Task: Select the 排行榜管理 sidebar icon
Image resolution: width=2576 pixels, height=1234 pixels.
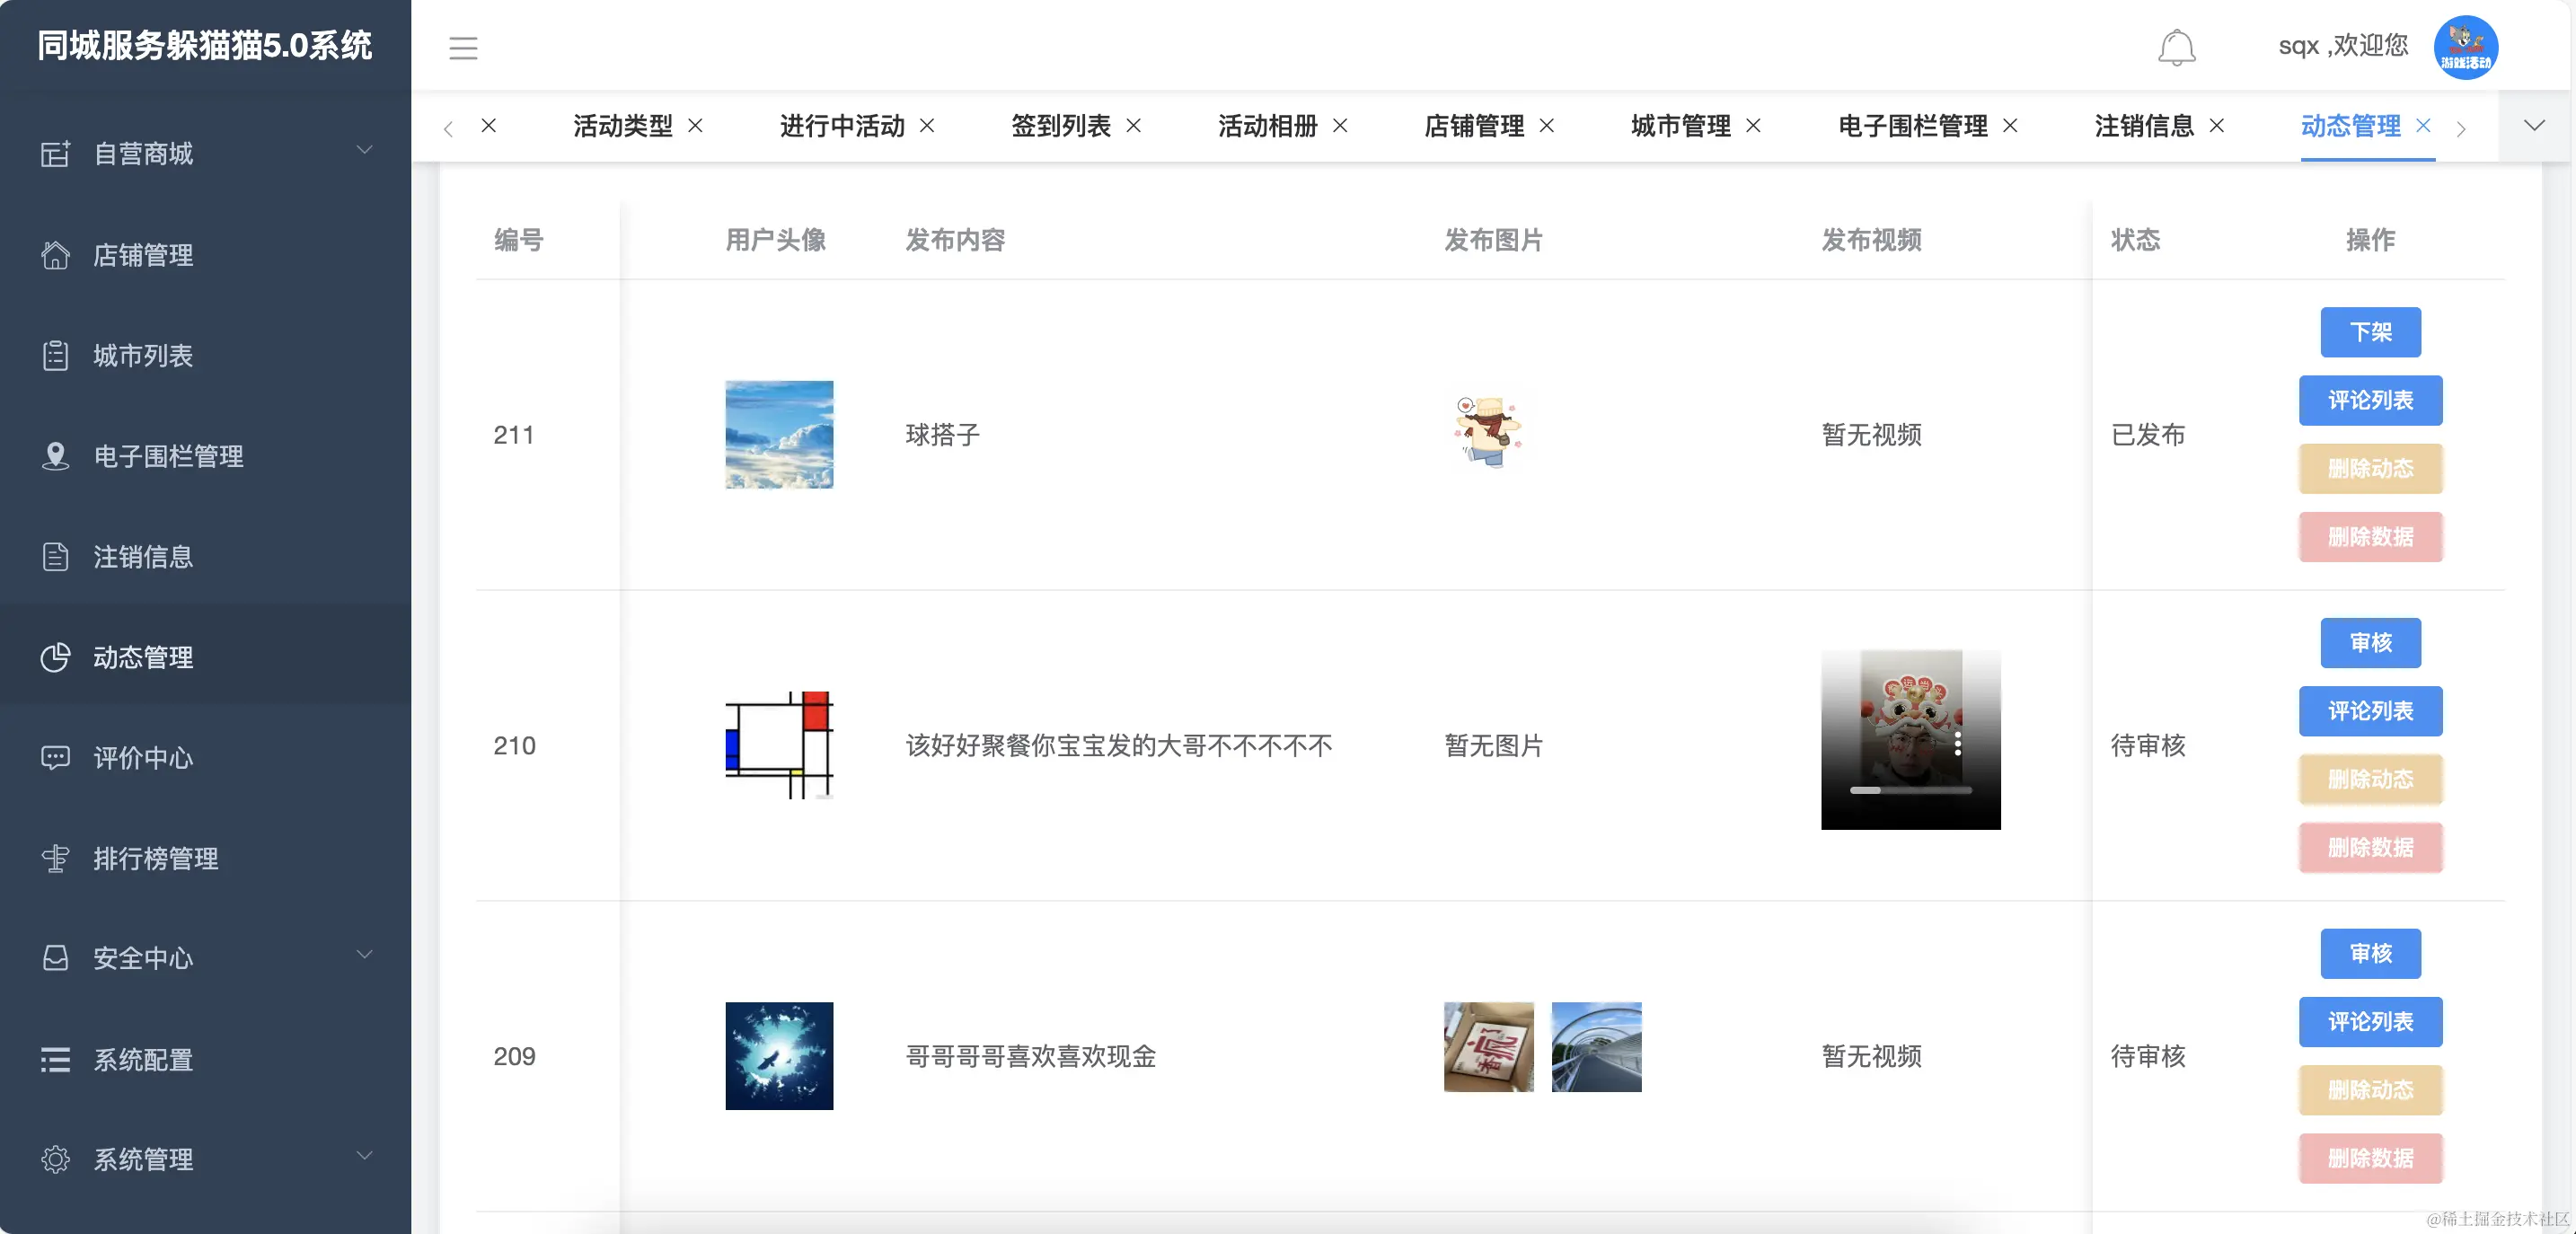Action: pos(56,858)
